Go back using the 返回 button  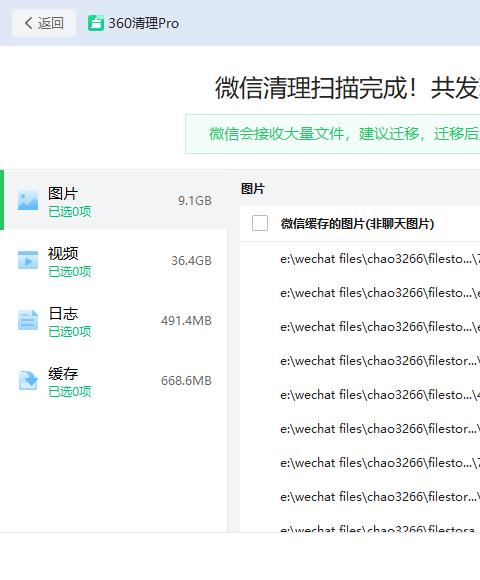coord(44,23)
